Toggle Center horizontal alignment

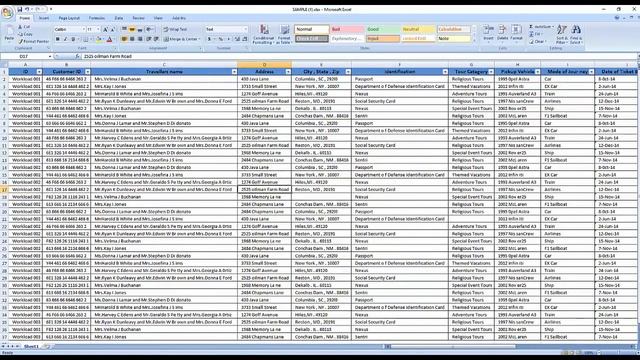click(x=132, y=39)
